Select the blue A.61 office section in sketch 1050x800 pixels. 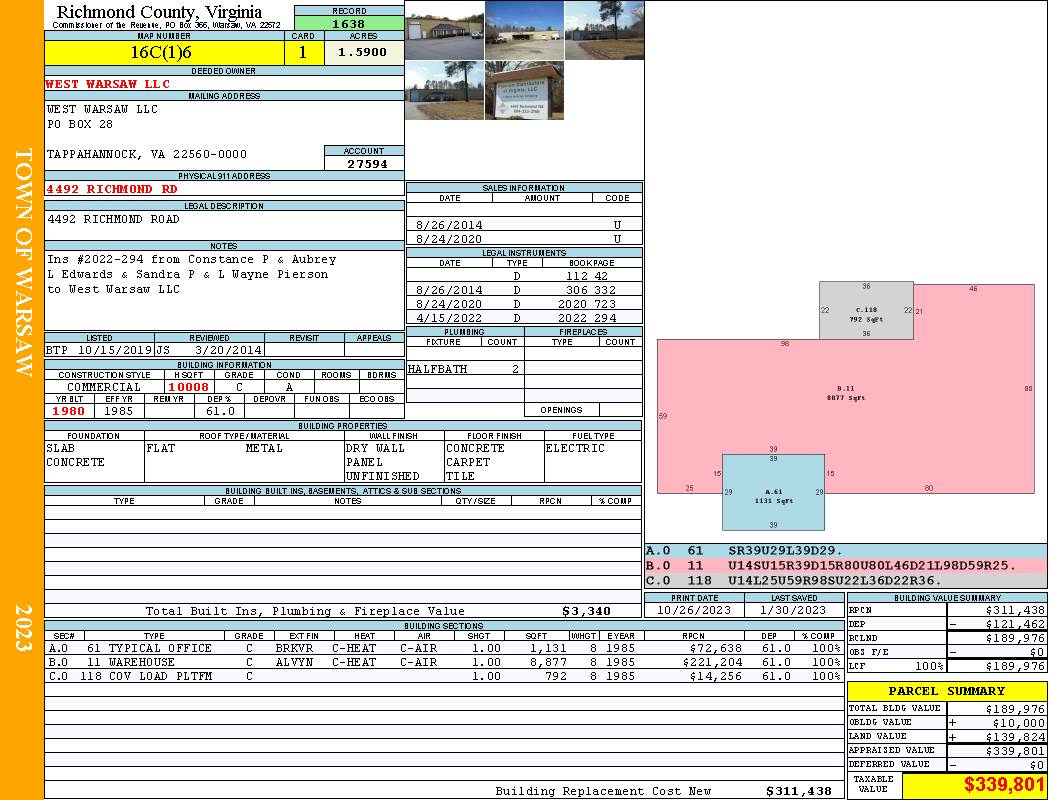click(x=773, y=492)
